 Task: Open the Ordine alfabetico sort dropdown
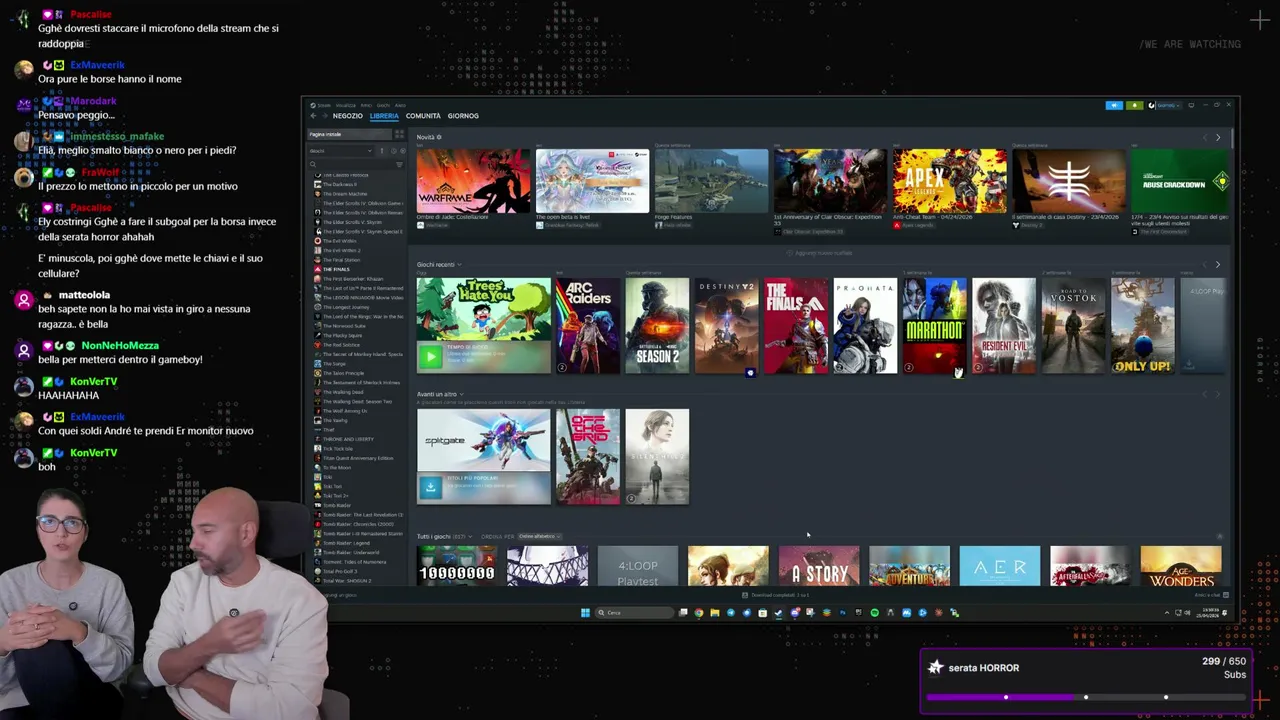540,536
